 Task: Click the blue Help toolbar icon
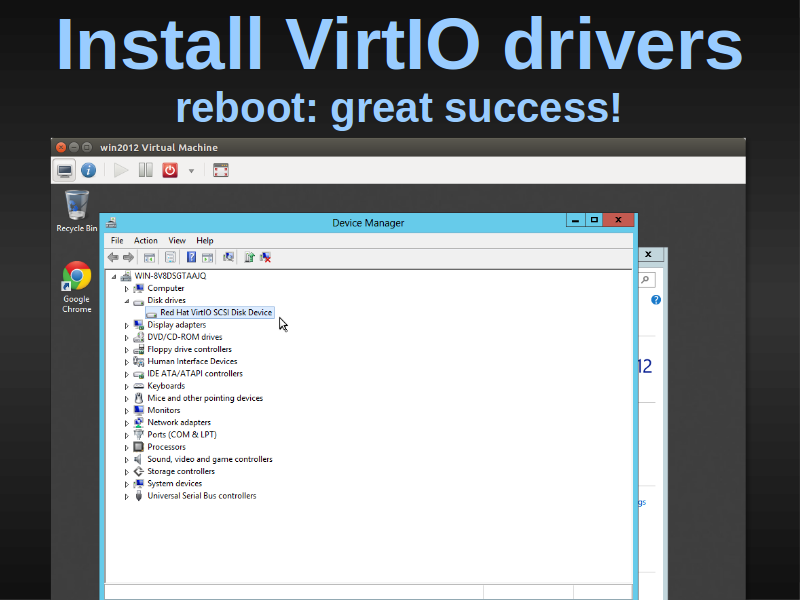click(x=191, y=258)
